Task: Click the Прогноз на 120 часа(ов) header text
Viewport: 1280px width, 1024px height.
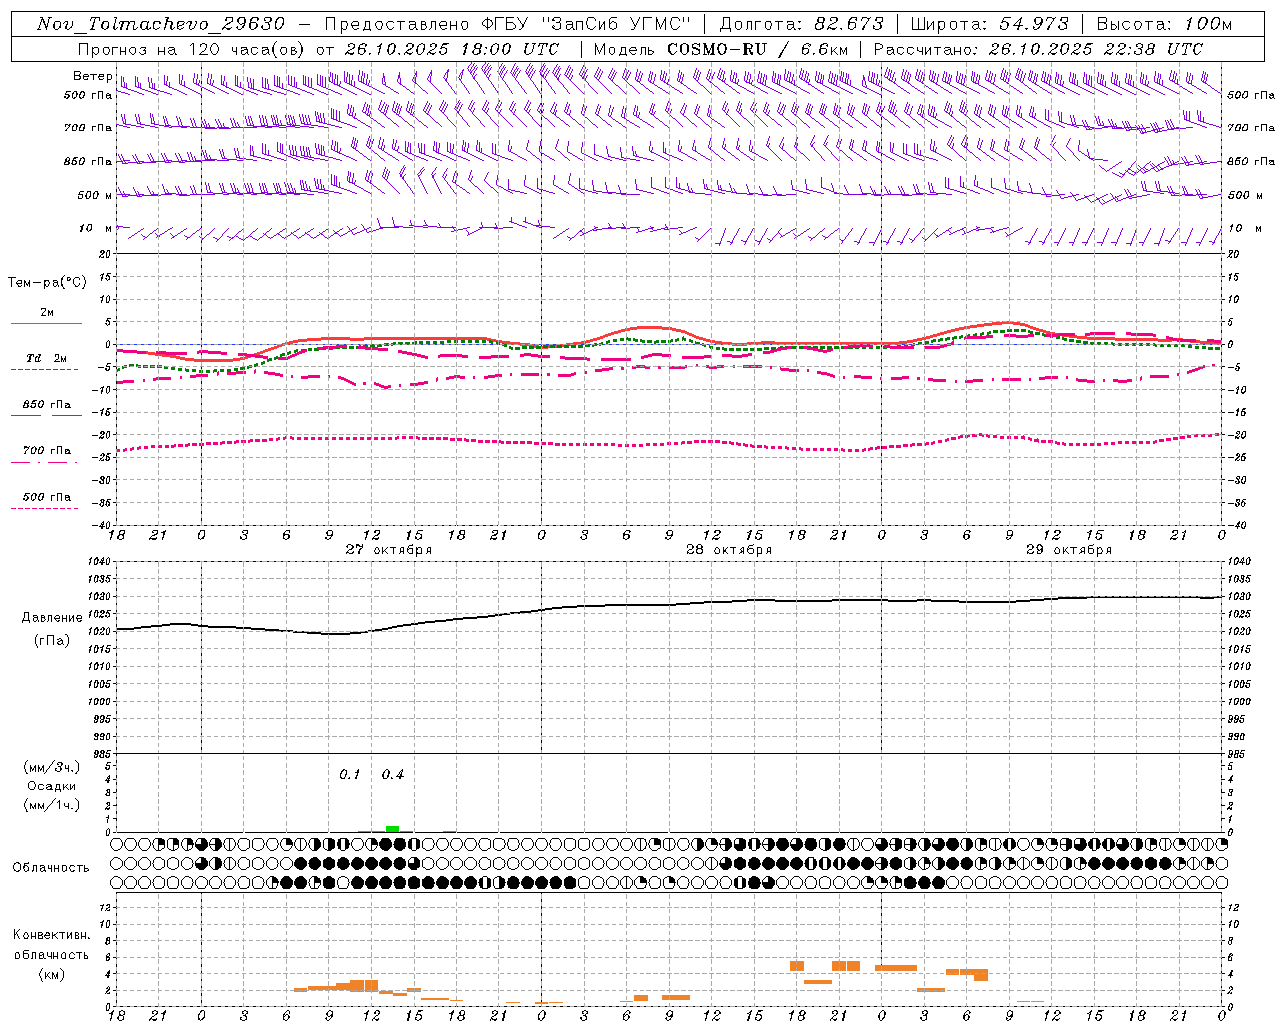Action: point(192,49)
